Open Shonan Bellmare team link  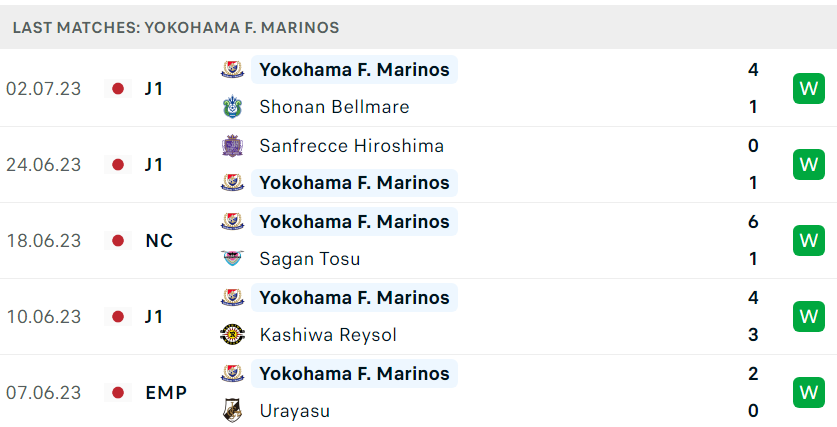(x=334, y=107)
